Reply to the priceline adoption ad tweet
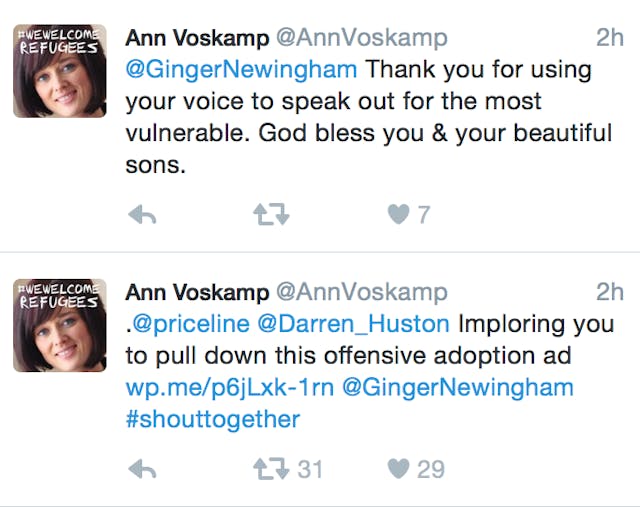 tap(142, 468)
